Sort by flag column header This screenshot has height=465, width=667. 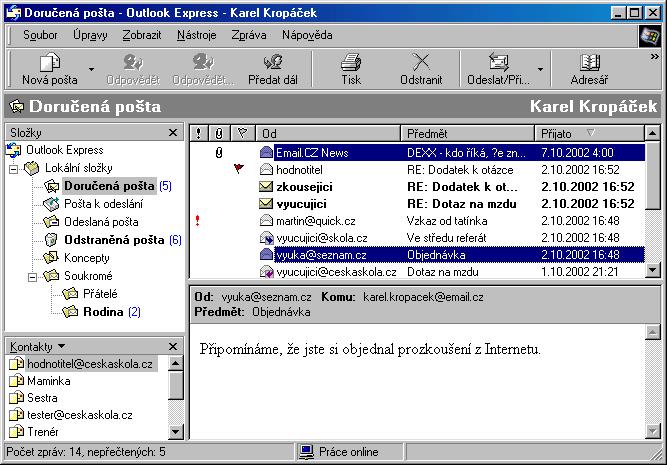pos(242,134)
